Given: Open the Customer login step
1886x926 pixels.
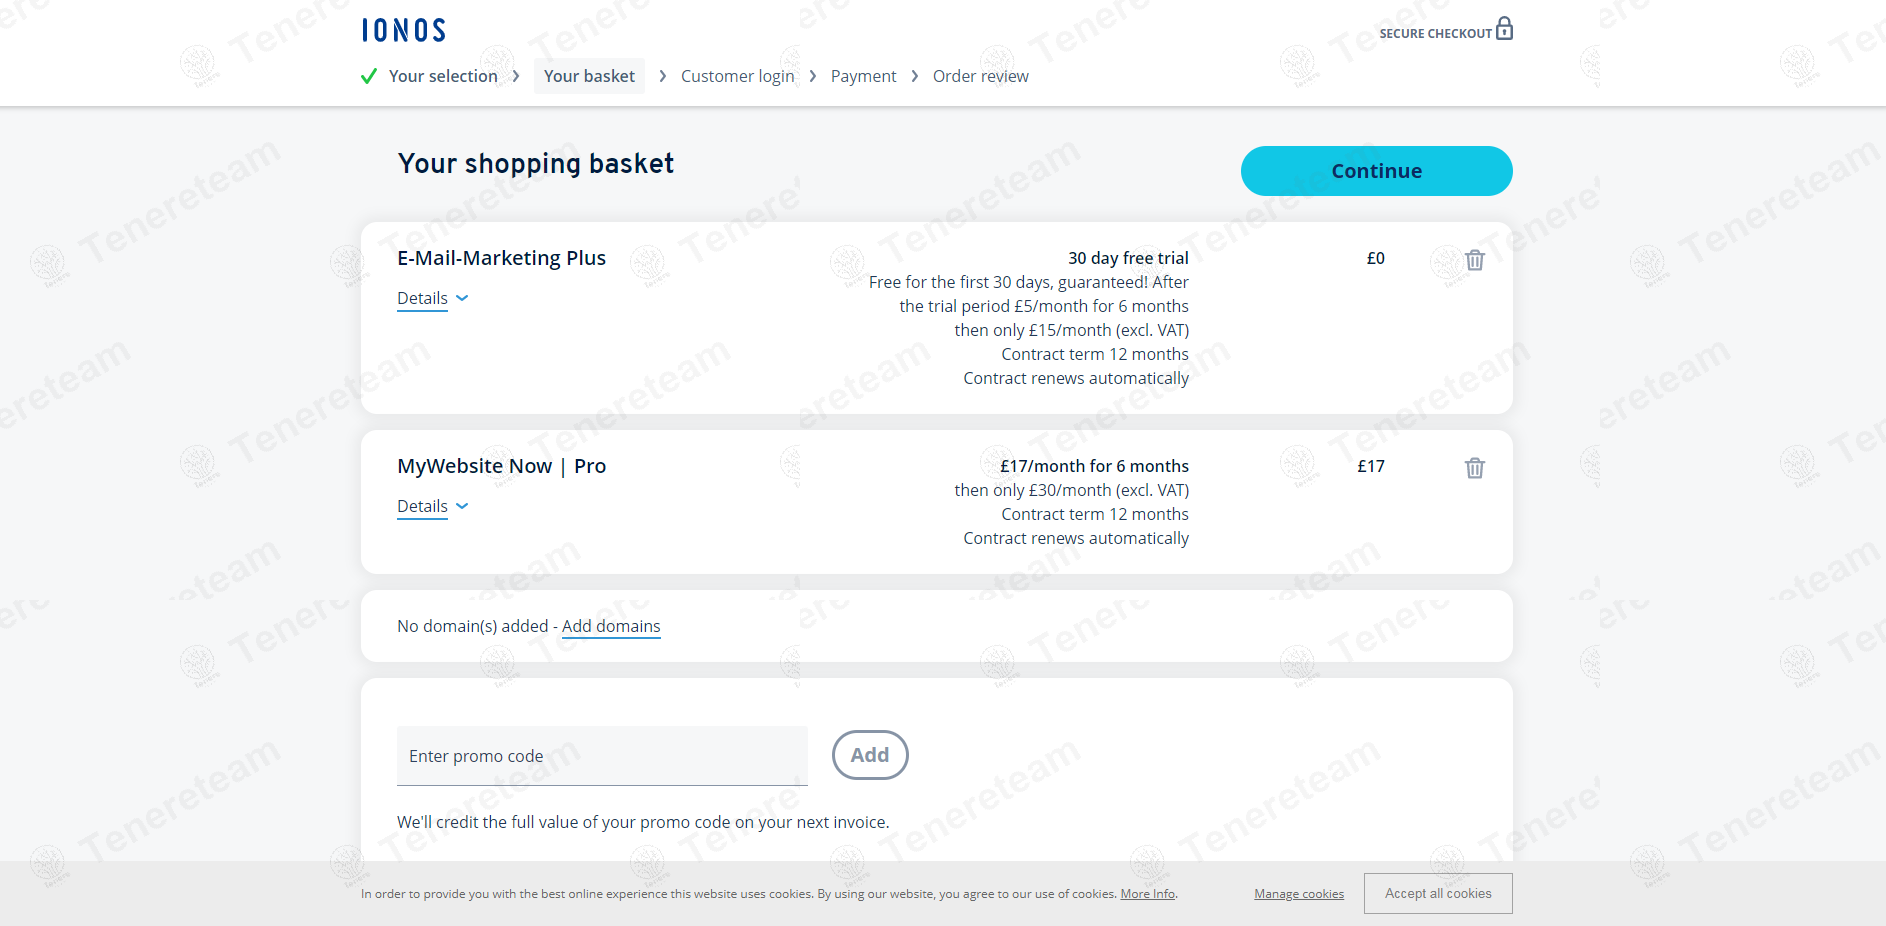Looking at the screenshot, I should tap(737, 76).
